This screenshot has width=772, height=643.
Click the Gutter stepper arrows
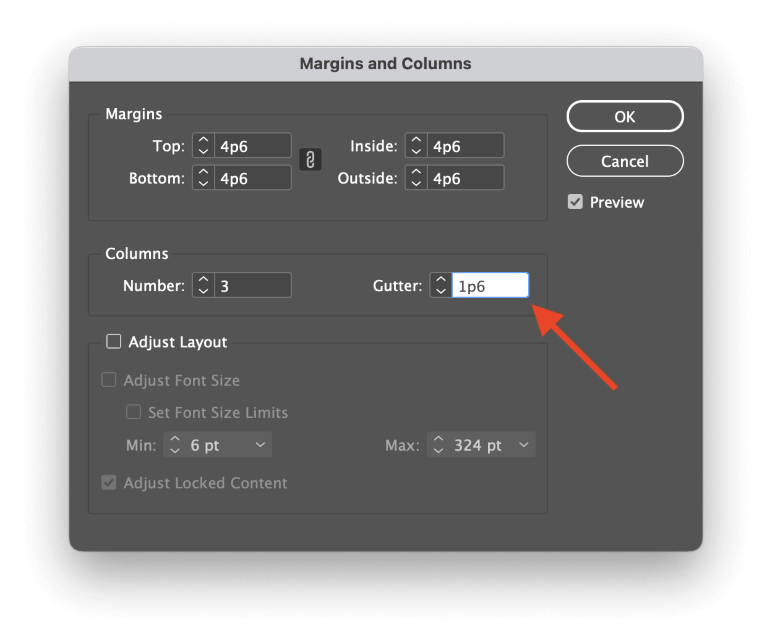click(x=441, y=286)
